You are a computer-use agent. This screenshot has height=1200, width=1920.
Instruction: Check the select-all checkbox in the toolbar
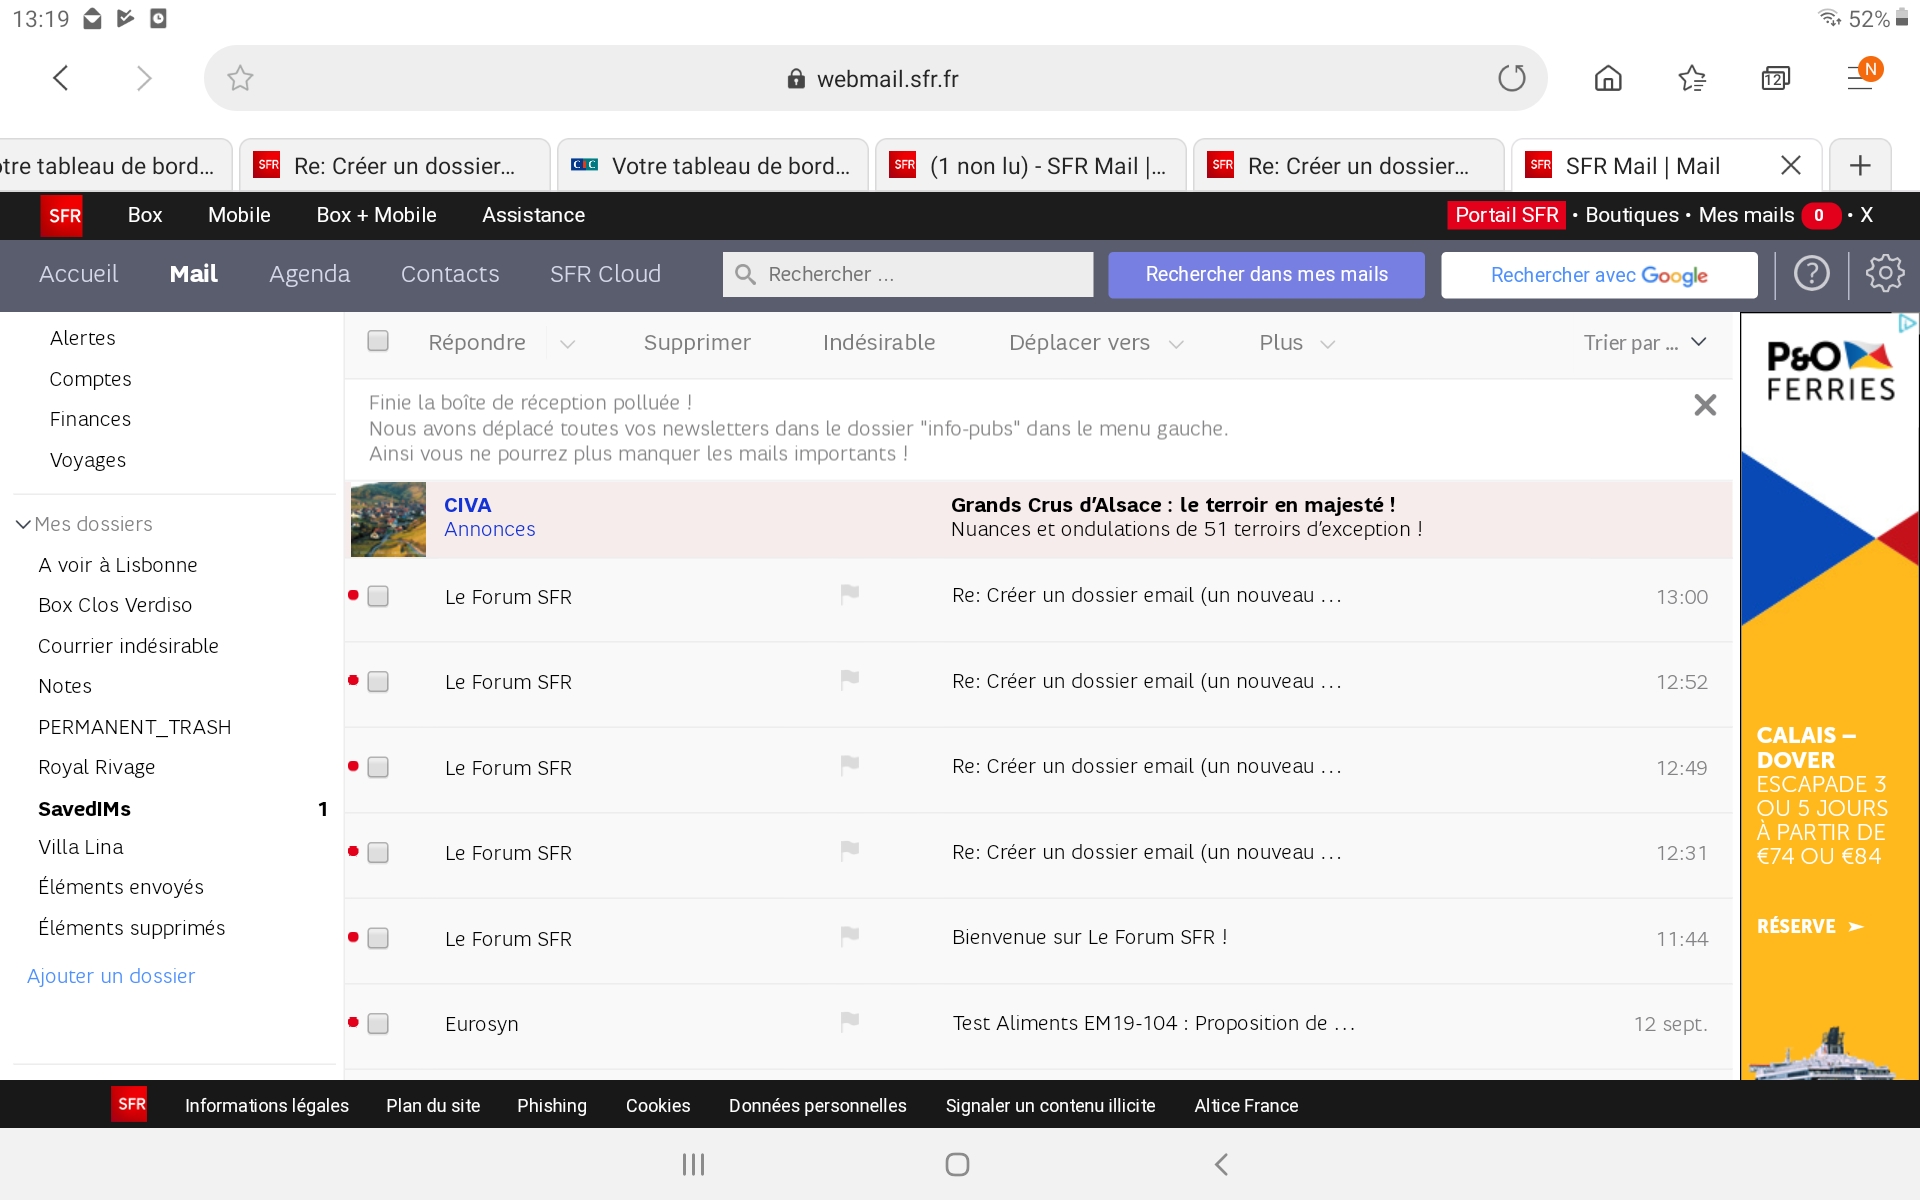tap(377, 341)
